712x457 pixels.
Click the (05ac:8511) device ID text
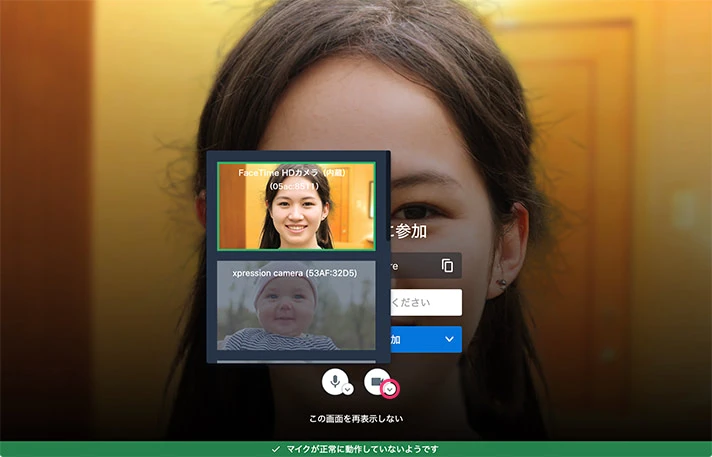(296, 186)
